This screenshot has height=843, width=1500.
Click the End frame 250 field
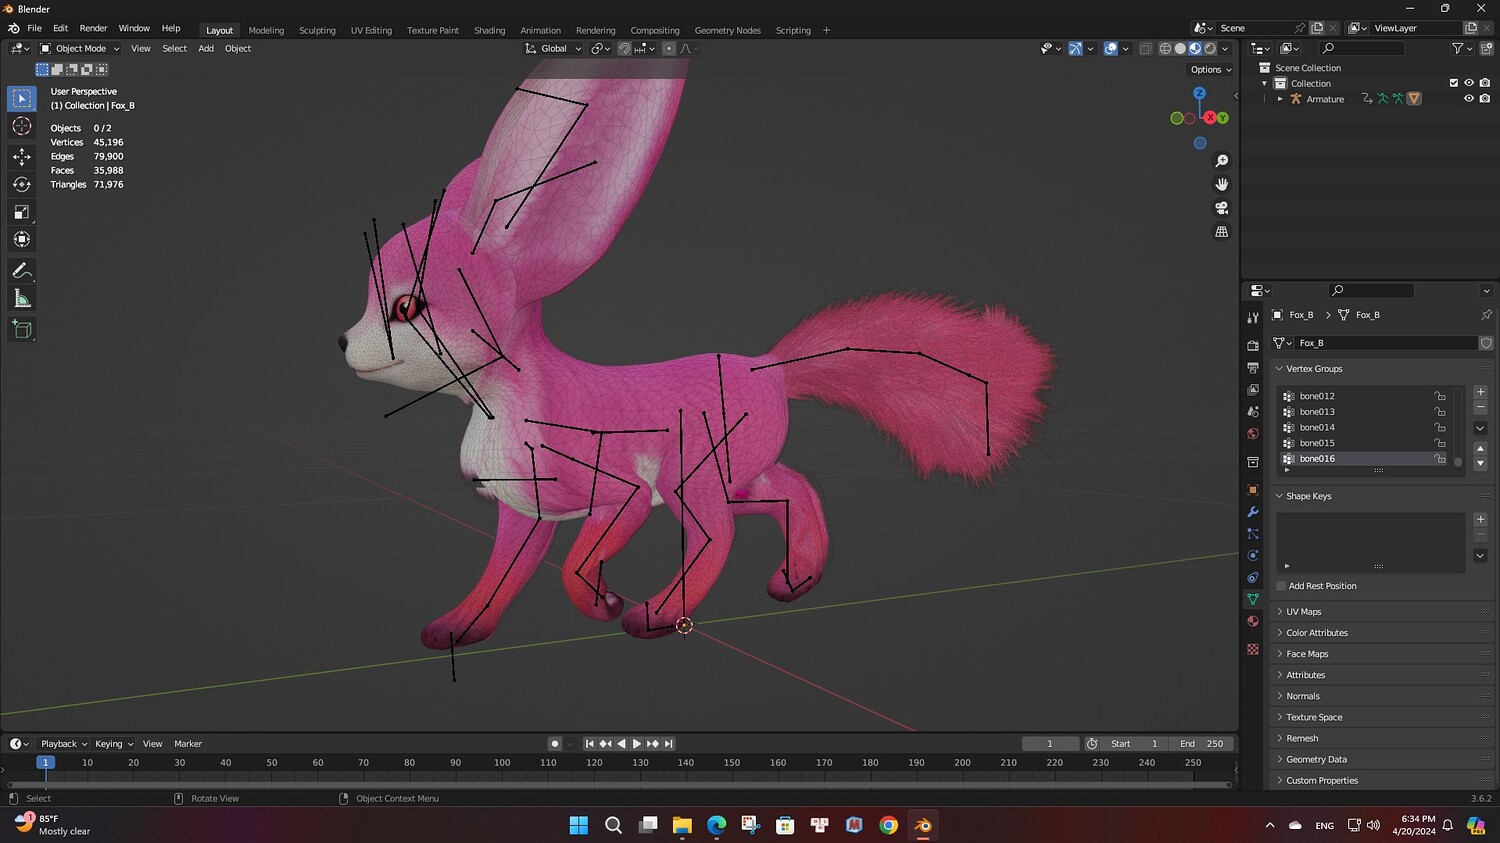1201,744
